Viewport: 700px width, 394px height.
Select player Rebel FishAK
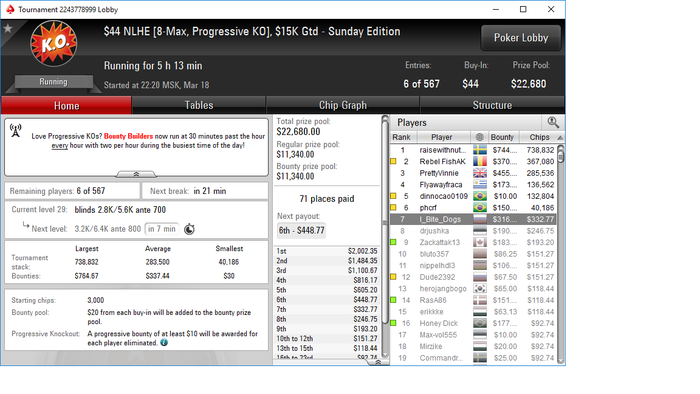[473, 162]
